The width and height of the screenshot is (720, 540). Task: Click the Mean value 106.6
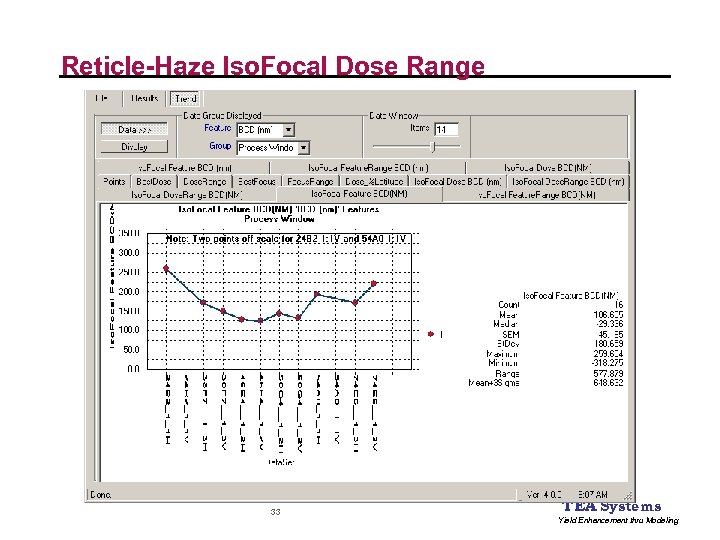[x=608, y=315]
